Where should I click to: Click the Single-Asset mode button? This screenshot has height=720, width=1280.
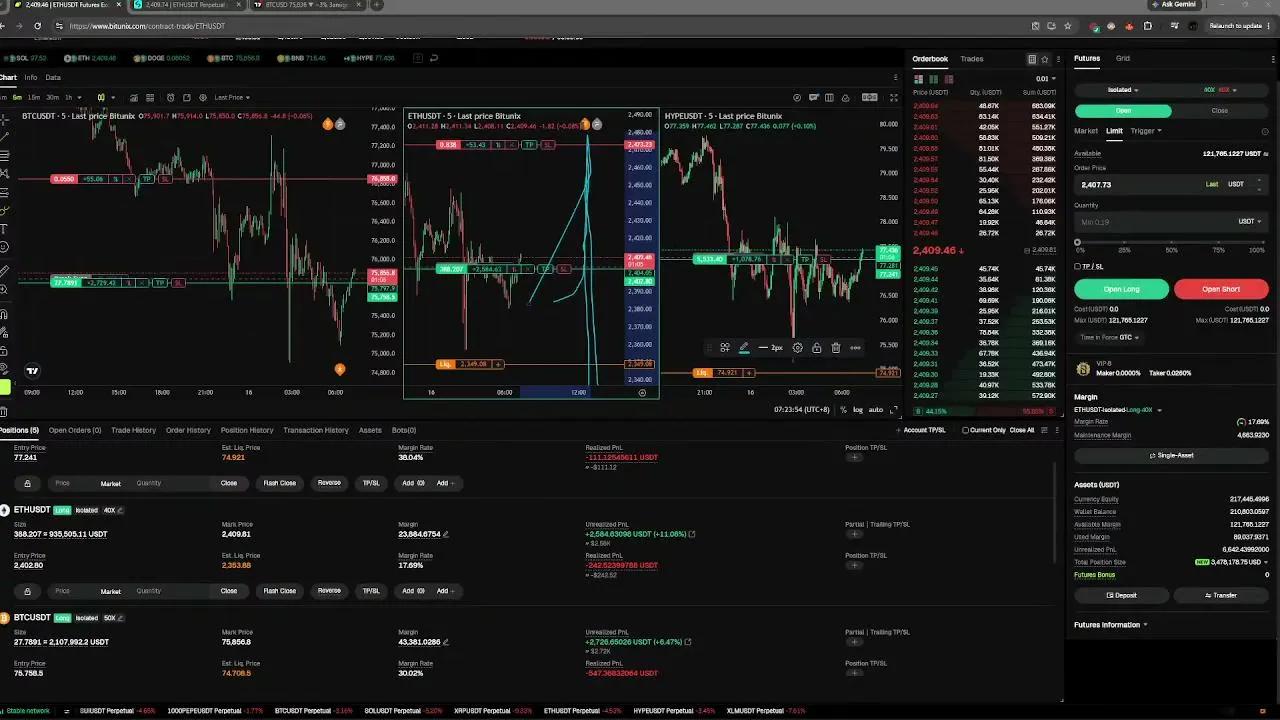click(x=1171, y=455)
